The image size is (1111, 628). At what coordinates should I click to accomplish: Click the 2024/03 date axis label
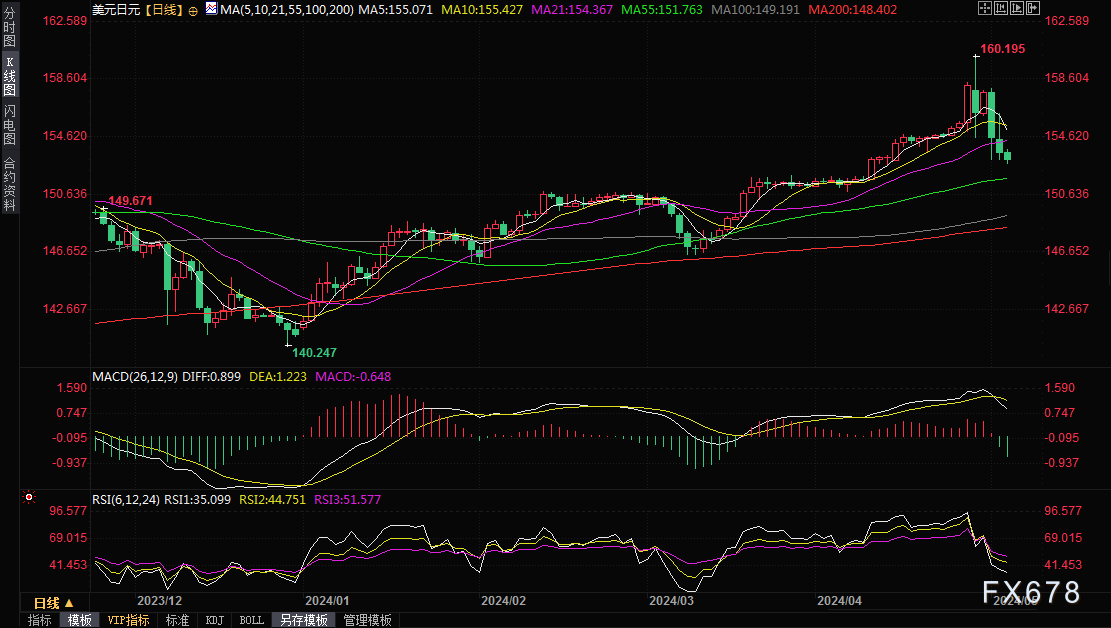[x=672, y=600]
